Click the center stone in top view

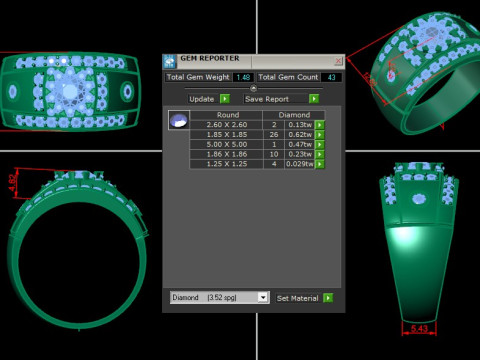click(70, 91)
